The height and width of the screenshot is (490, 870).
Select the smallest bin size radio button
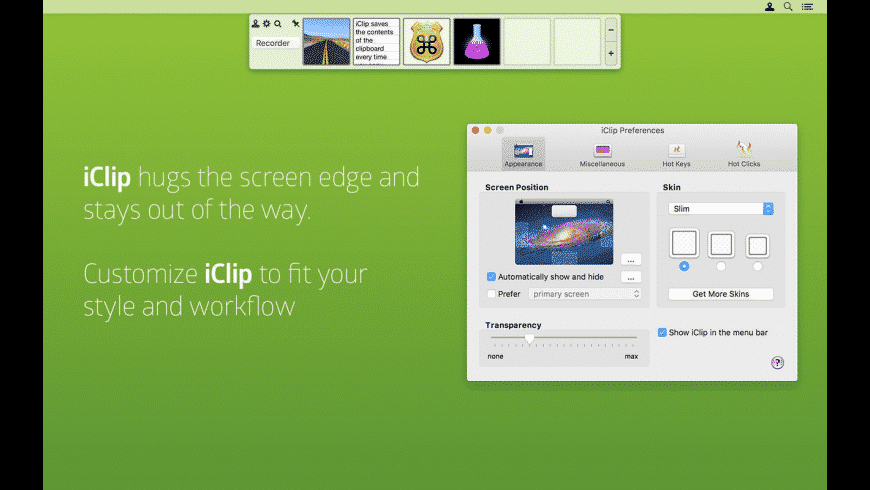click(757, 266)
